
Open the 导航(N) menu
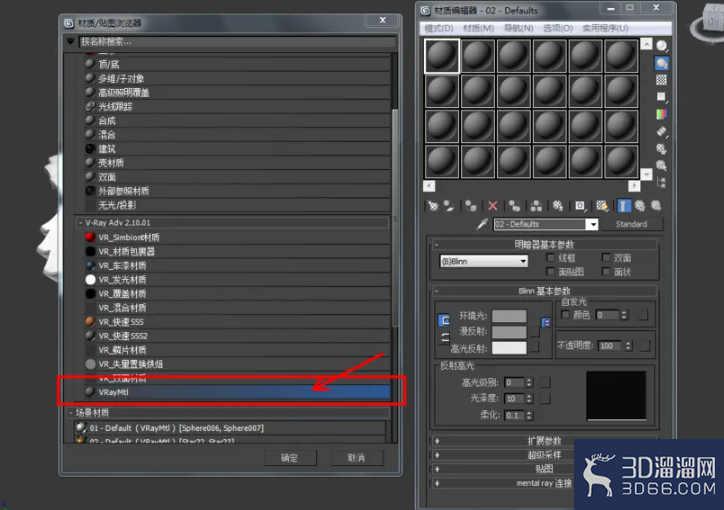(x=519, y=29)
